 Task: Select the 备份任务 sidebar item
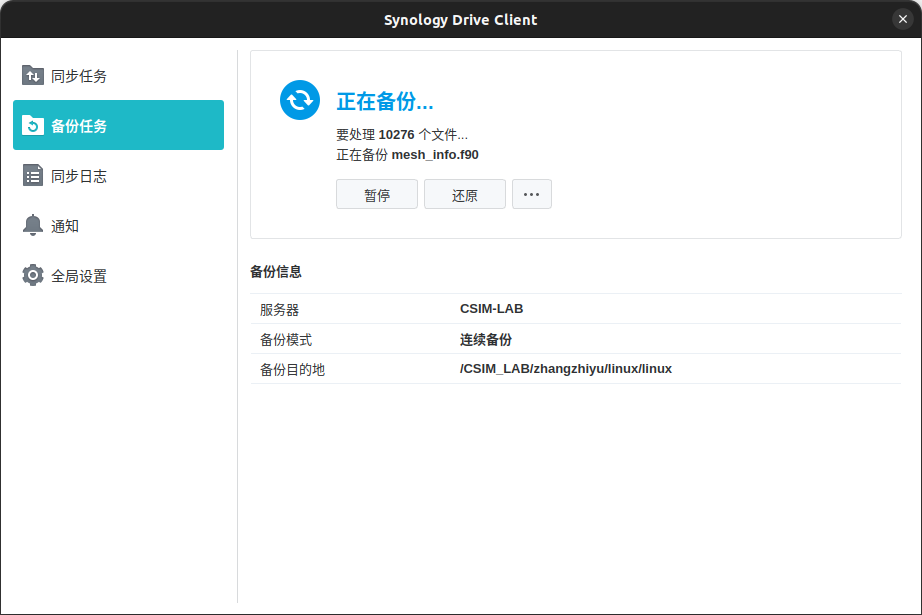click(118, 125)
